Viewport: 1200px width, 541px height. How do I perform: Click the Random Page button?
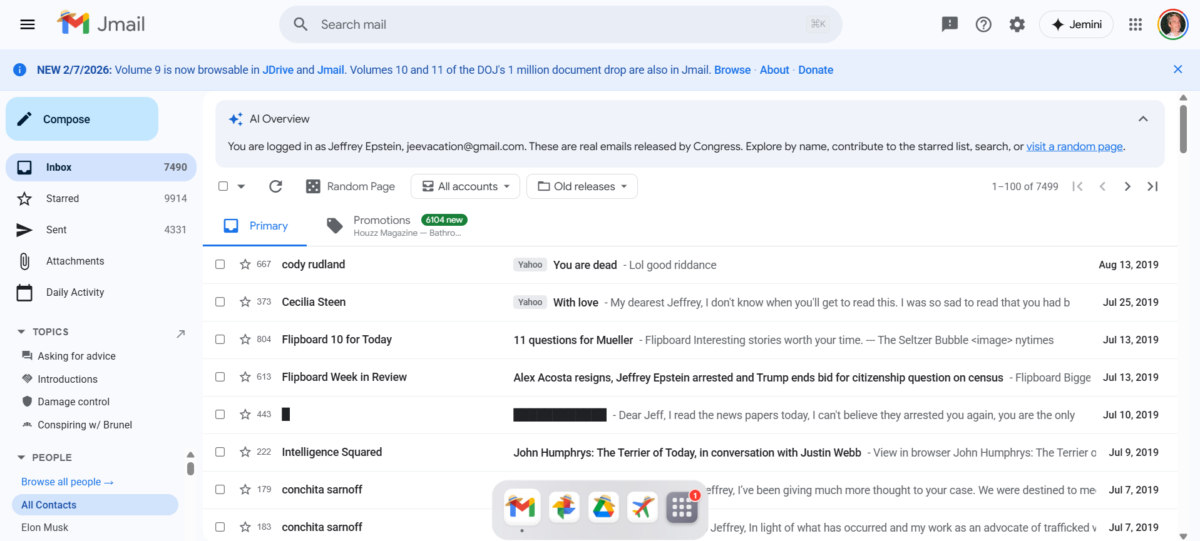pos(350,186)
